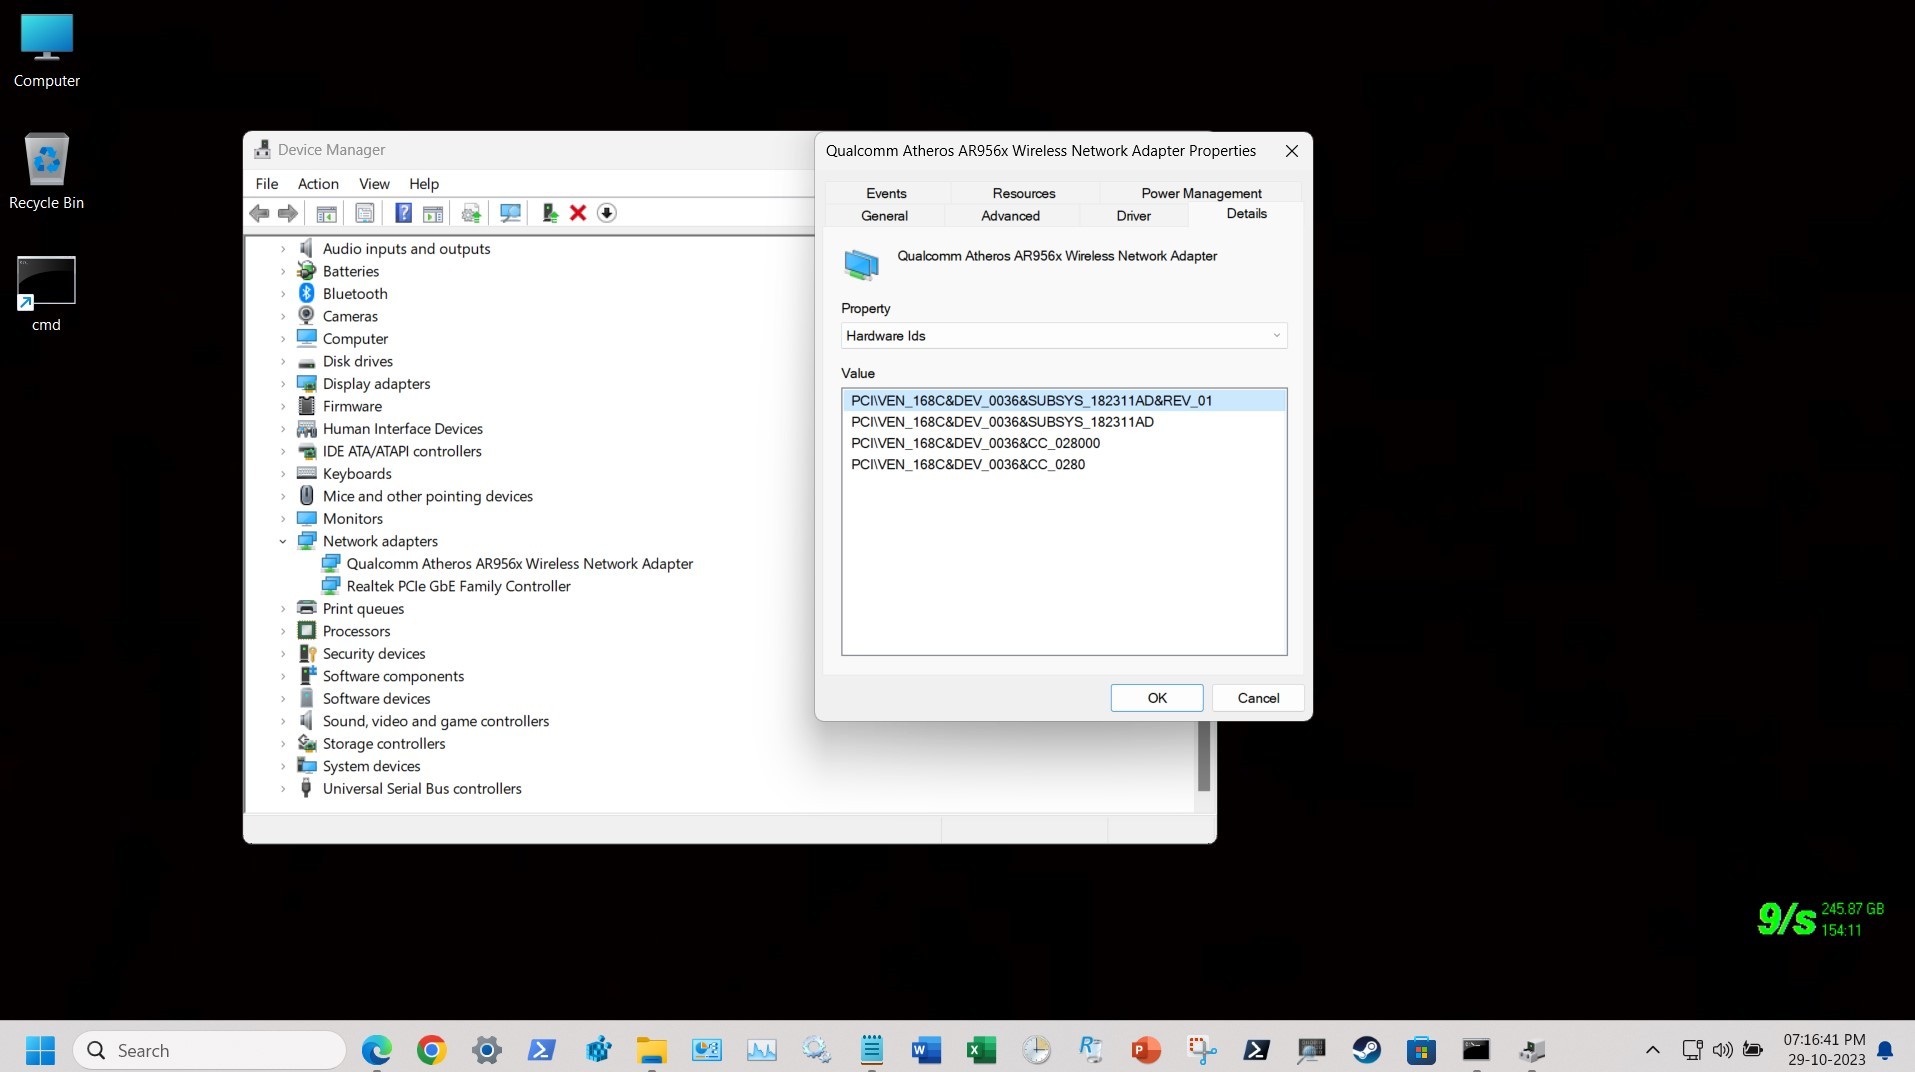This screenshot has width=1915, height=1072.
Task: Select hardware ID ending CC_0280
Action: pos(968,465)
